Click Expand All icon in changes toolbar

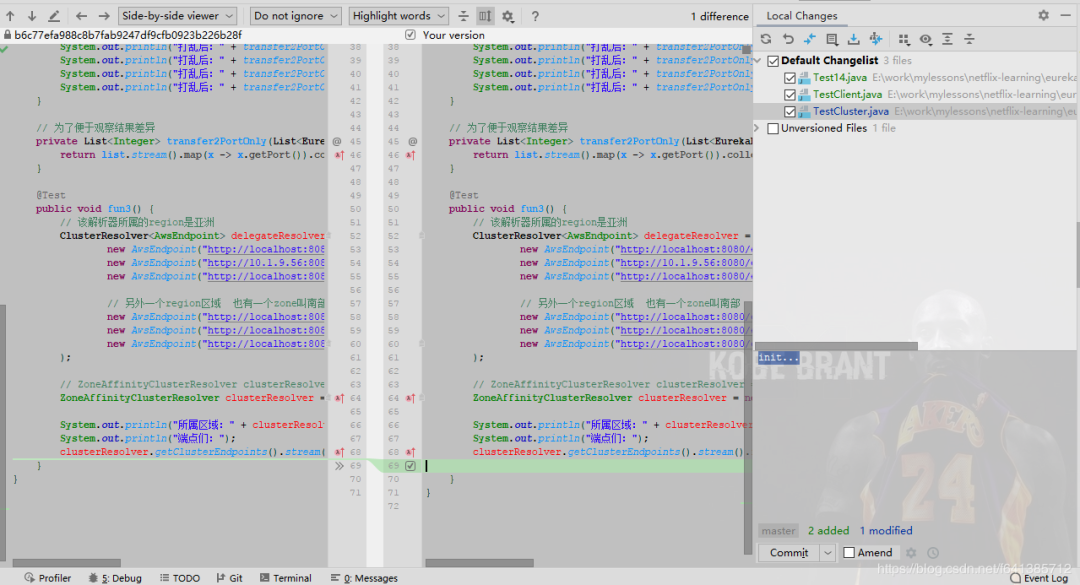[947, 39]
